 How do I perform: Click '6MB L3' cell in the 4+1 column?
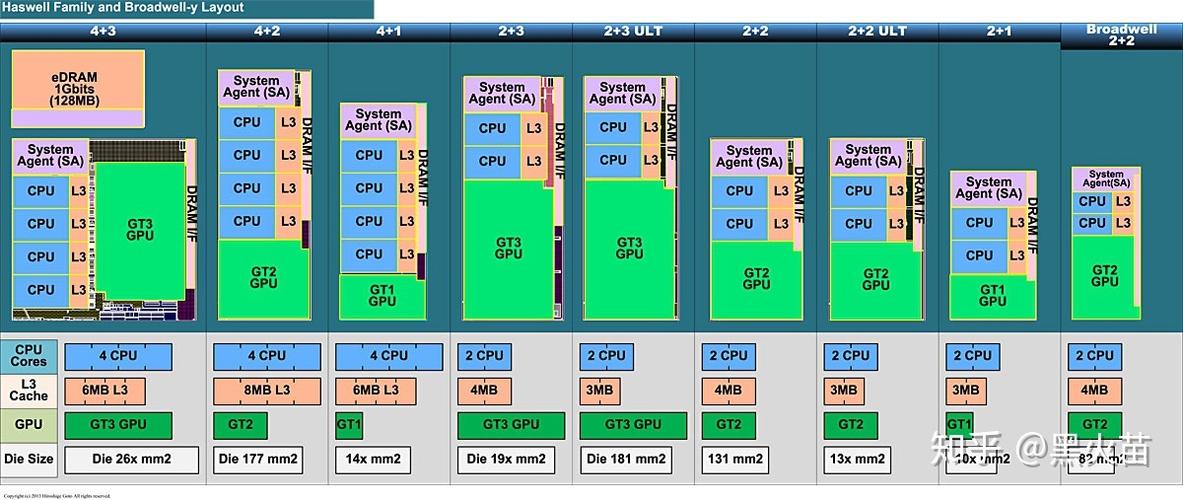pyautogui.click(x=376, y=391)
